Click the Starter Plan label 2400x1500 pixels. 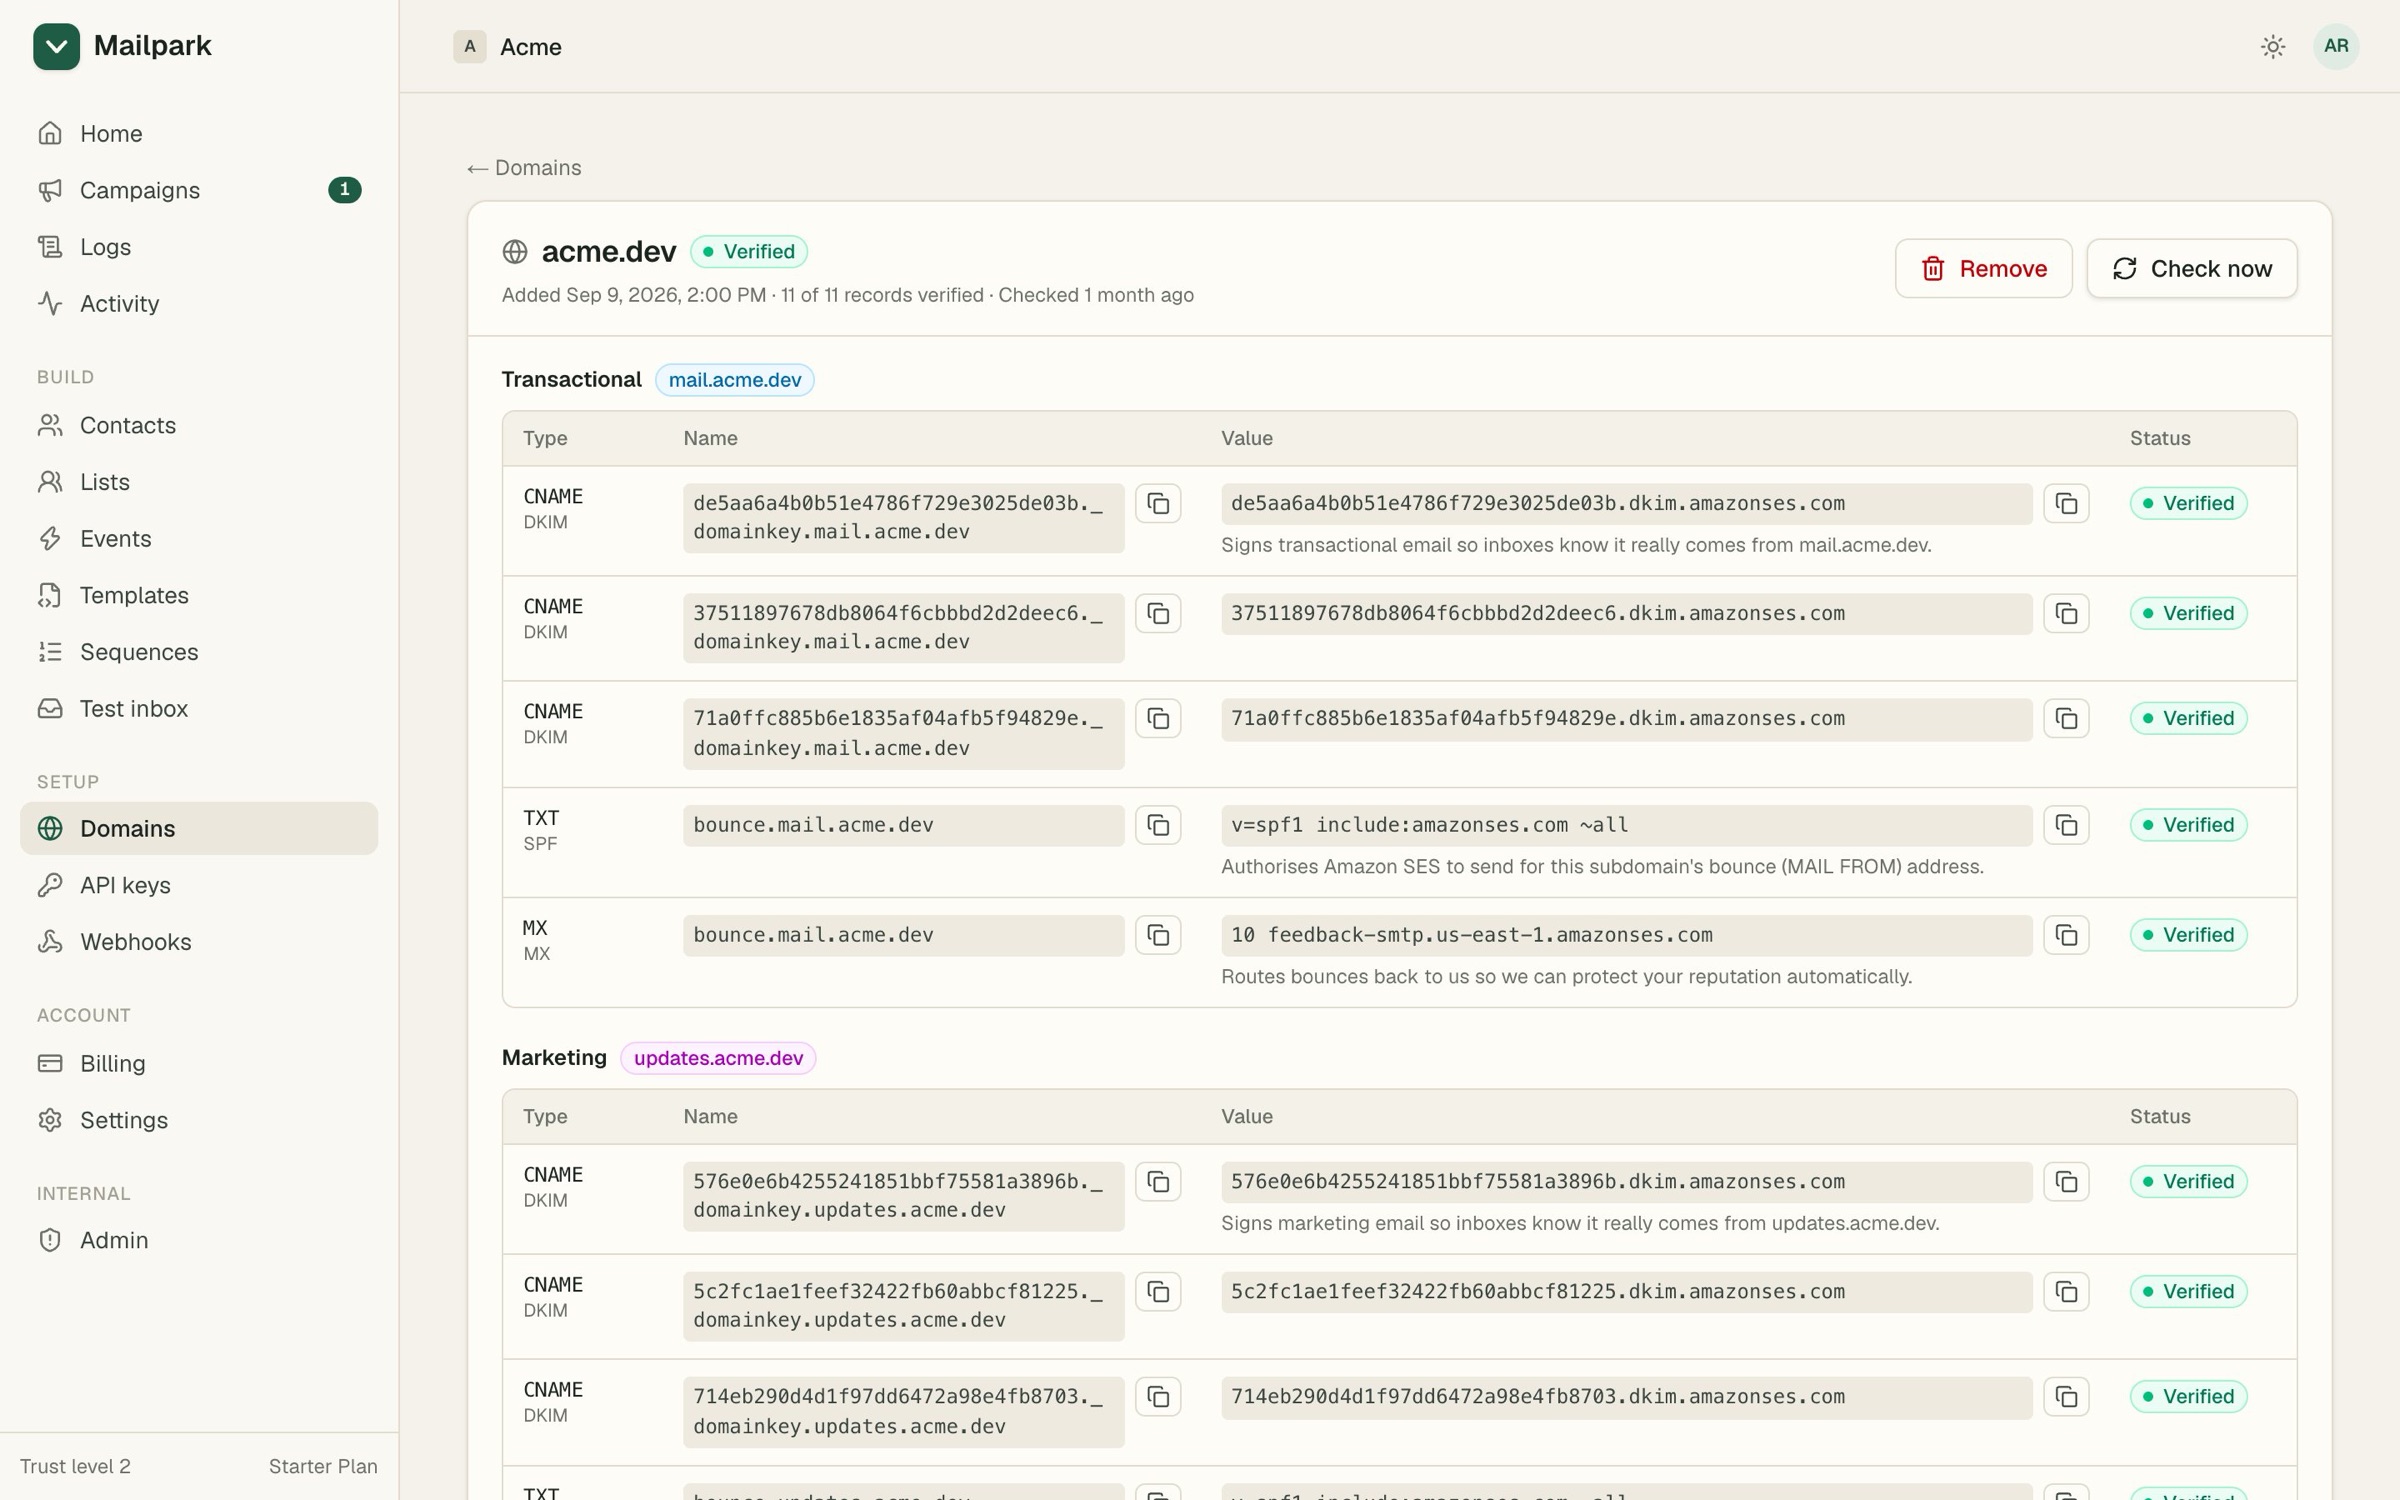click(323, 1467)
